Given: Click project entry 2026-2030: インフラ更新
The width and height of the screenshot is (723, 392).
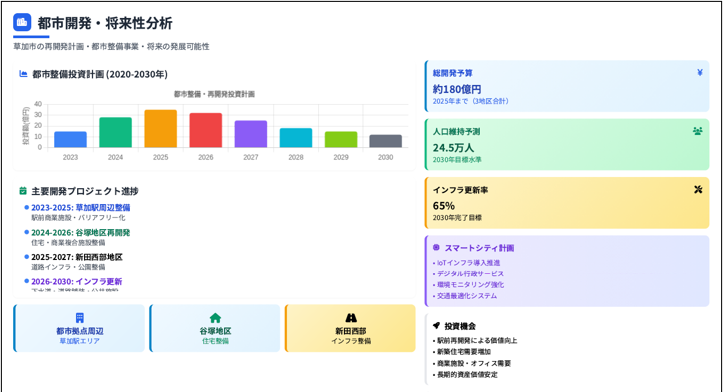Looking at the screenshot, I should click(x=77, y=281).
